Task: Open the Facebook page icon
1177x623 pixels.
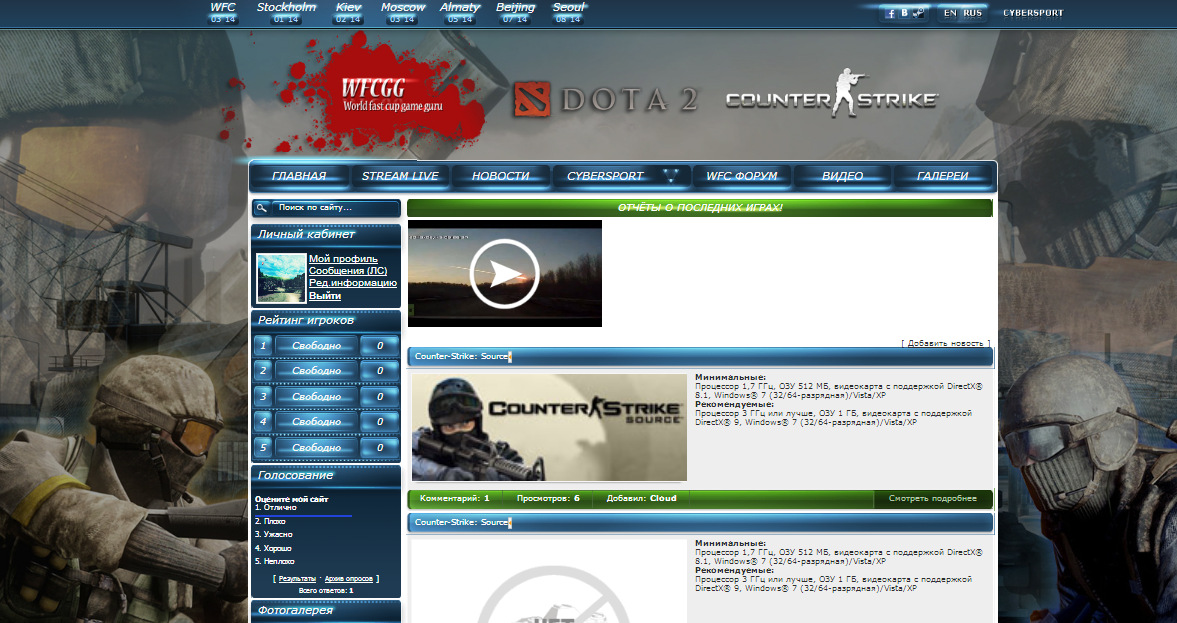Action: [x=890, y=14]
